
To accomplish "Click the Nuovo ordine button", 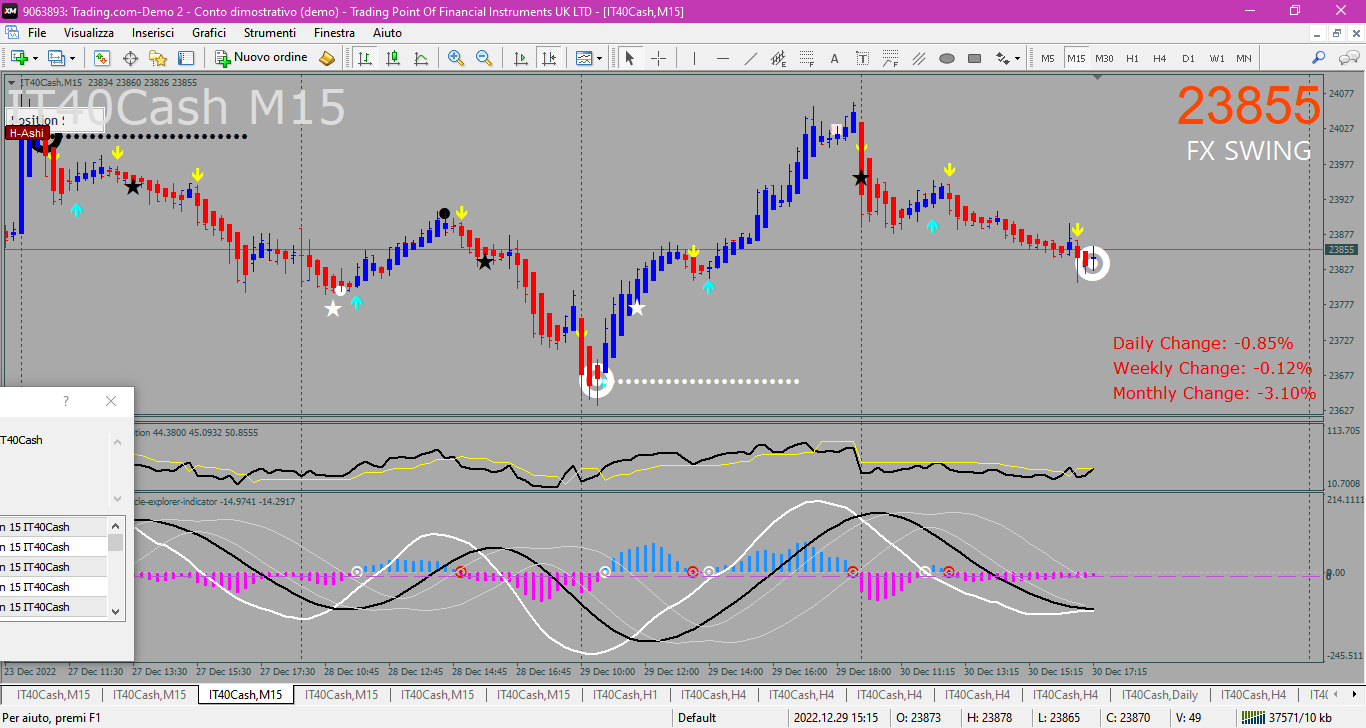I will pos(262,58).
